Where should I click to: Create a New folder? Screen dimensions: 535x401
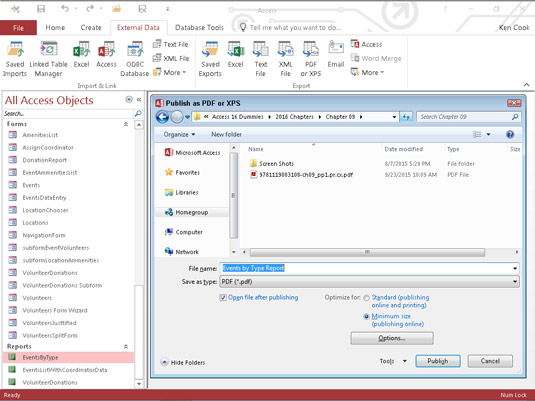(226, 134)
